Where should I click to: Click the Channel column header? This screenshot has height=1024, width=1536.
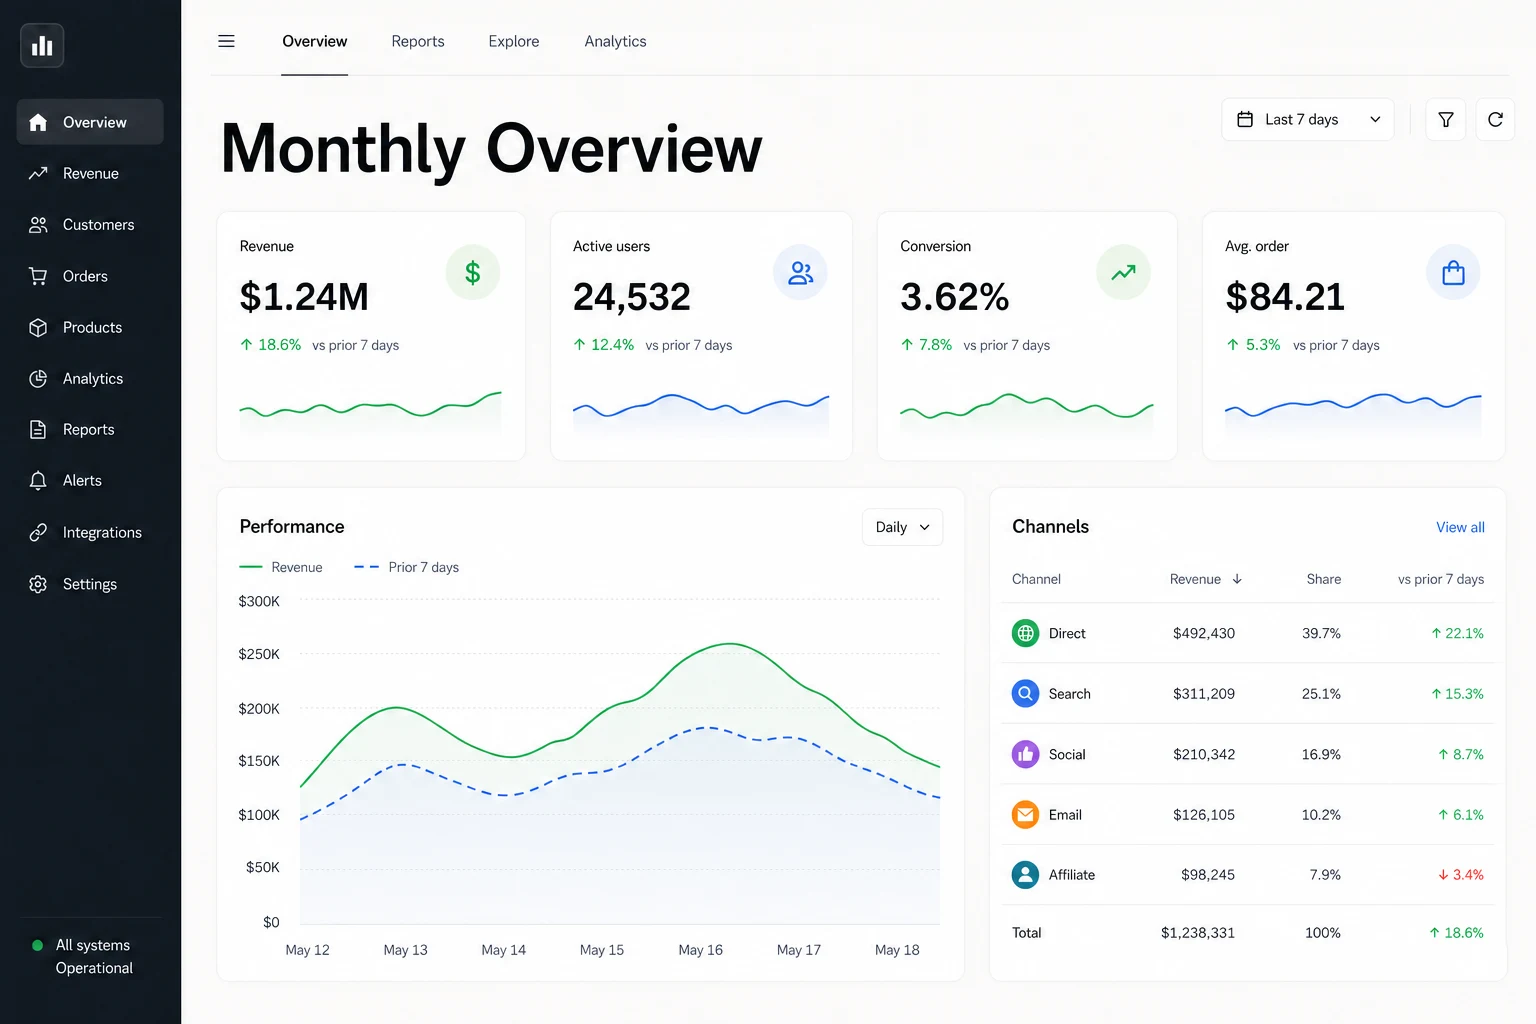point(1036,579)
